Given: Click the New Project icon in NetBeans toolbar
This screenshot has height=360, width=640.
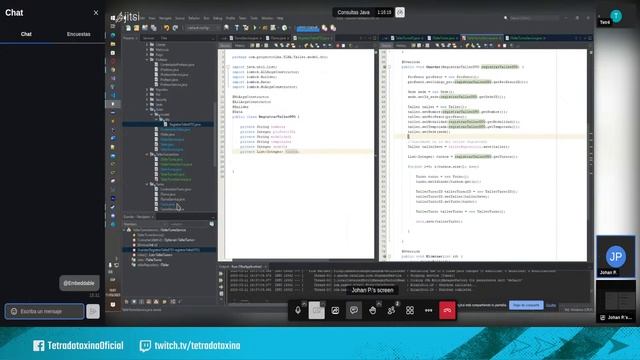Looking at the screenshot, I should (136, 28).
